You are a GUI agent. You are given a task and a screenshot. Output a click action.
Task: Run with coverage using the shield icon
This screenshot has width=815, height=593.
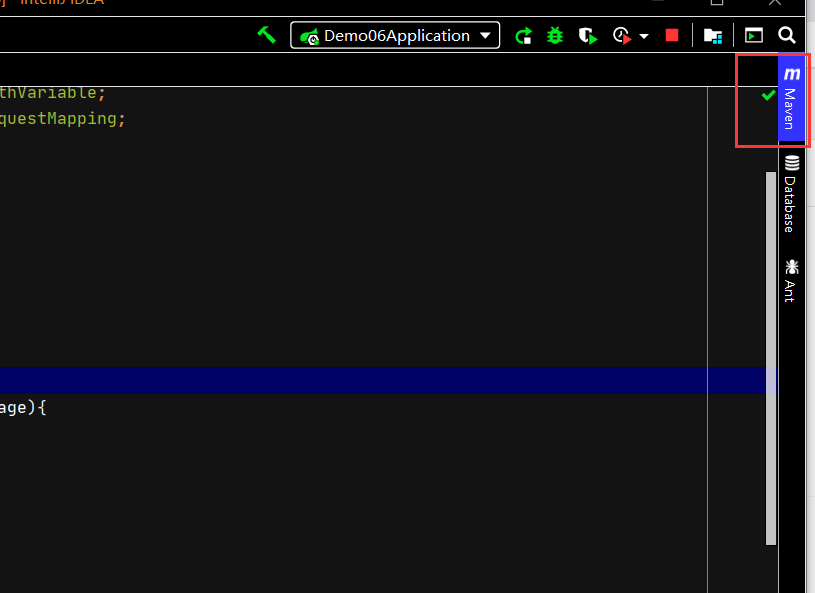tap(588, 36)
